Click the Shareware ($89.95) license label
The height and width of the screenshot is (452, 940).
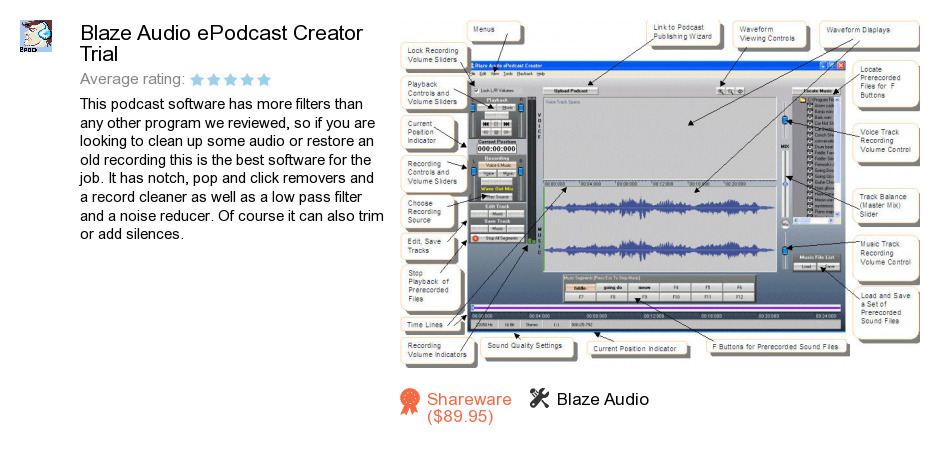[x=469, y=408]
